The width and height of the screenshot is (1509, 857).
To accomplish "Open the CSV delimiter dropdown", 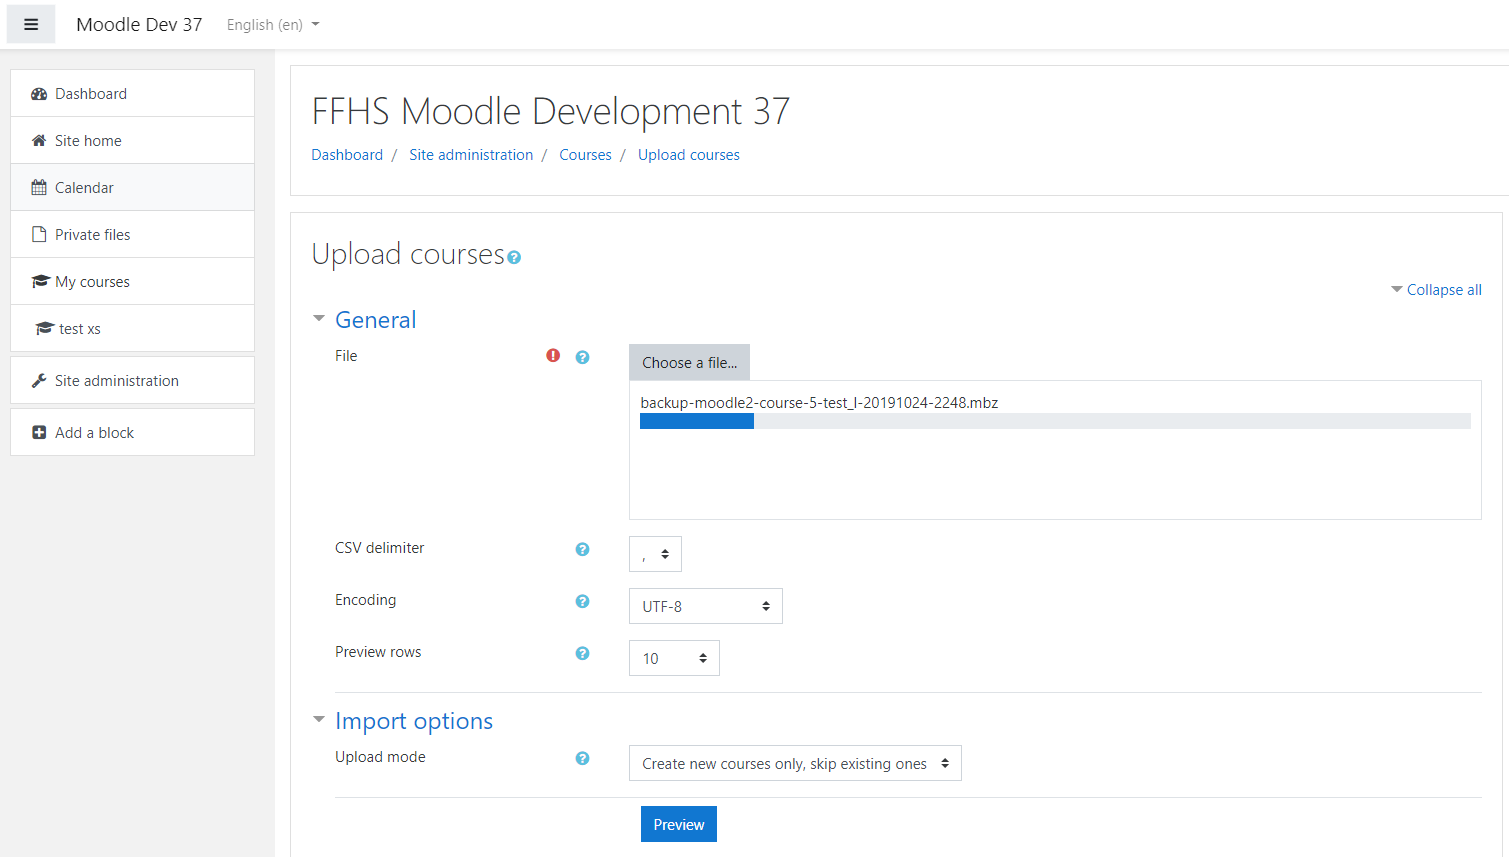I will (x=655, y=554).
